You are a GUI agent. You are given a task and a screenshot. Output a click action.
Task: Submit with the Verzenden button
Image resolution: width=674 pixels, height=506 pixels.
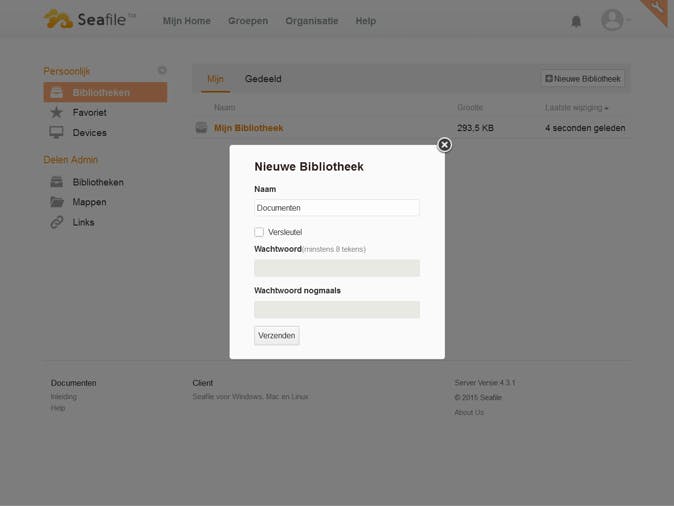click(276, 335)
